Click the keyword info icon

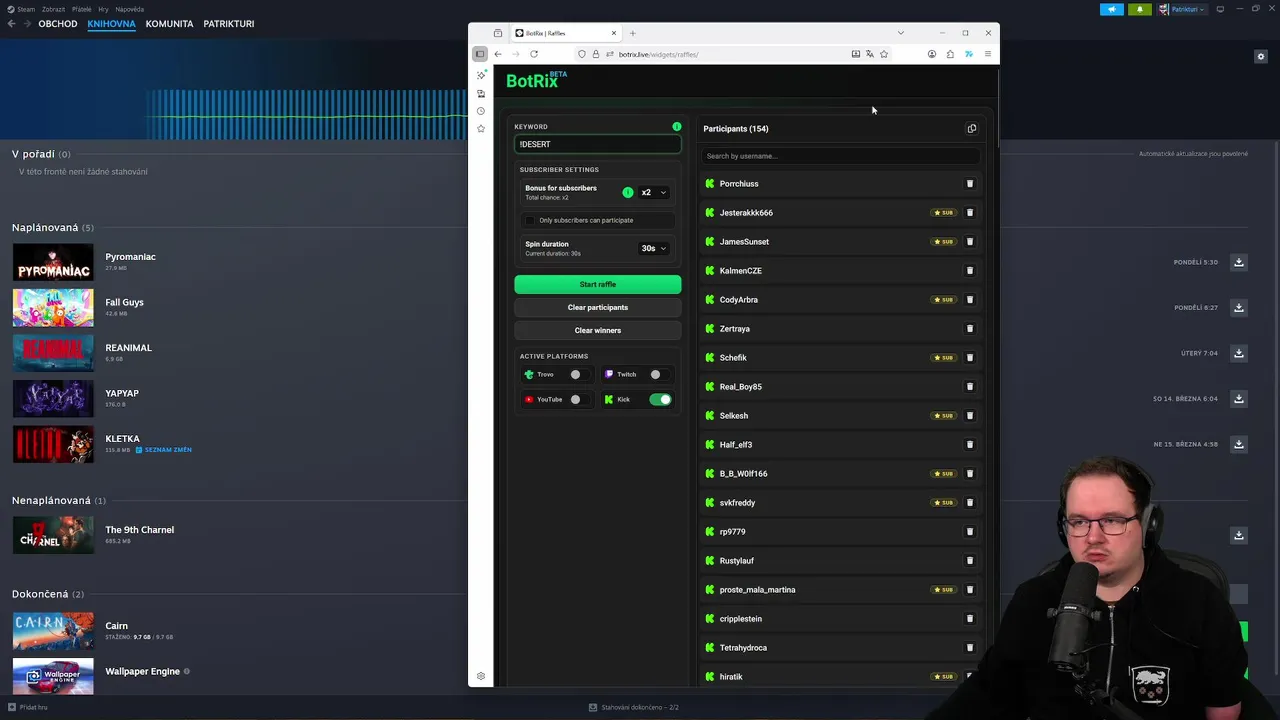(677, 127)
